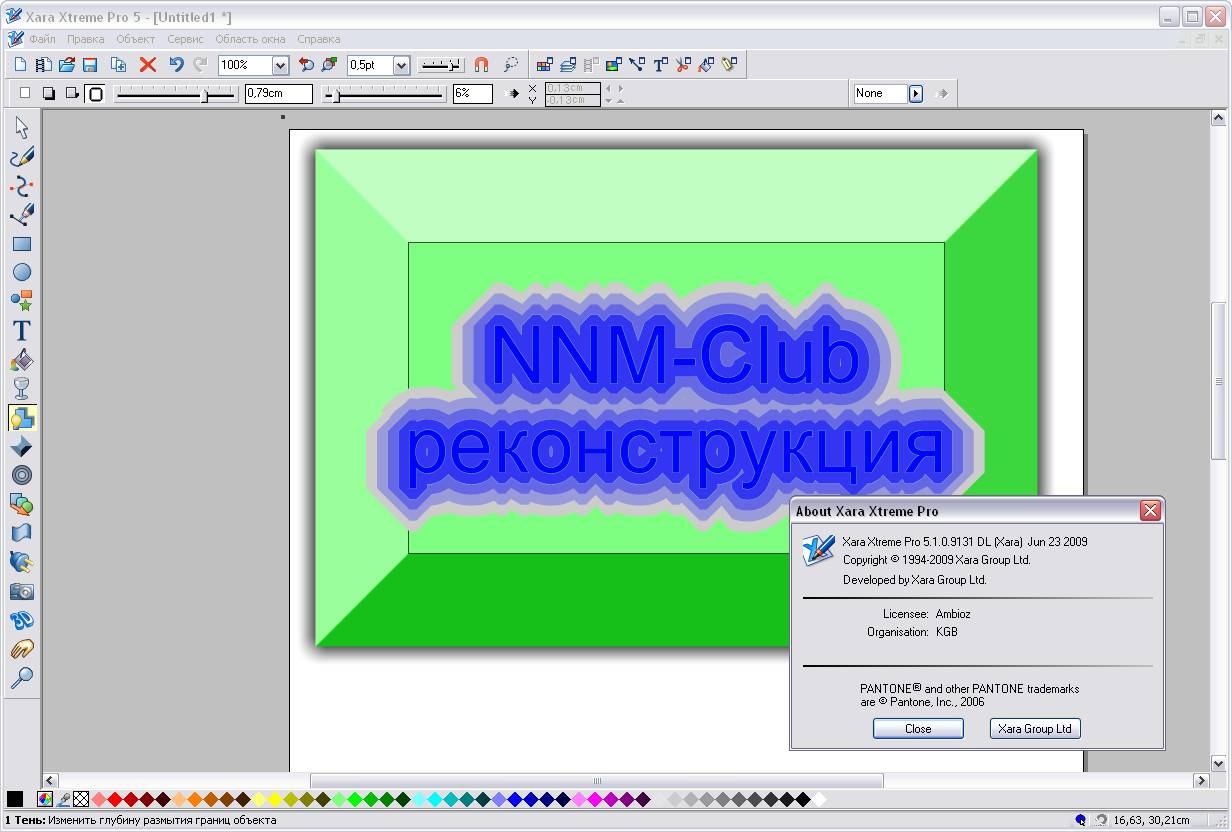Click the Clone page icon
This screenshot has height=832, width=1232.
click(x=118, y=65)
